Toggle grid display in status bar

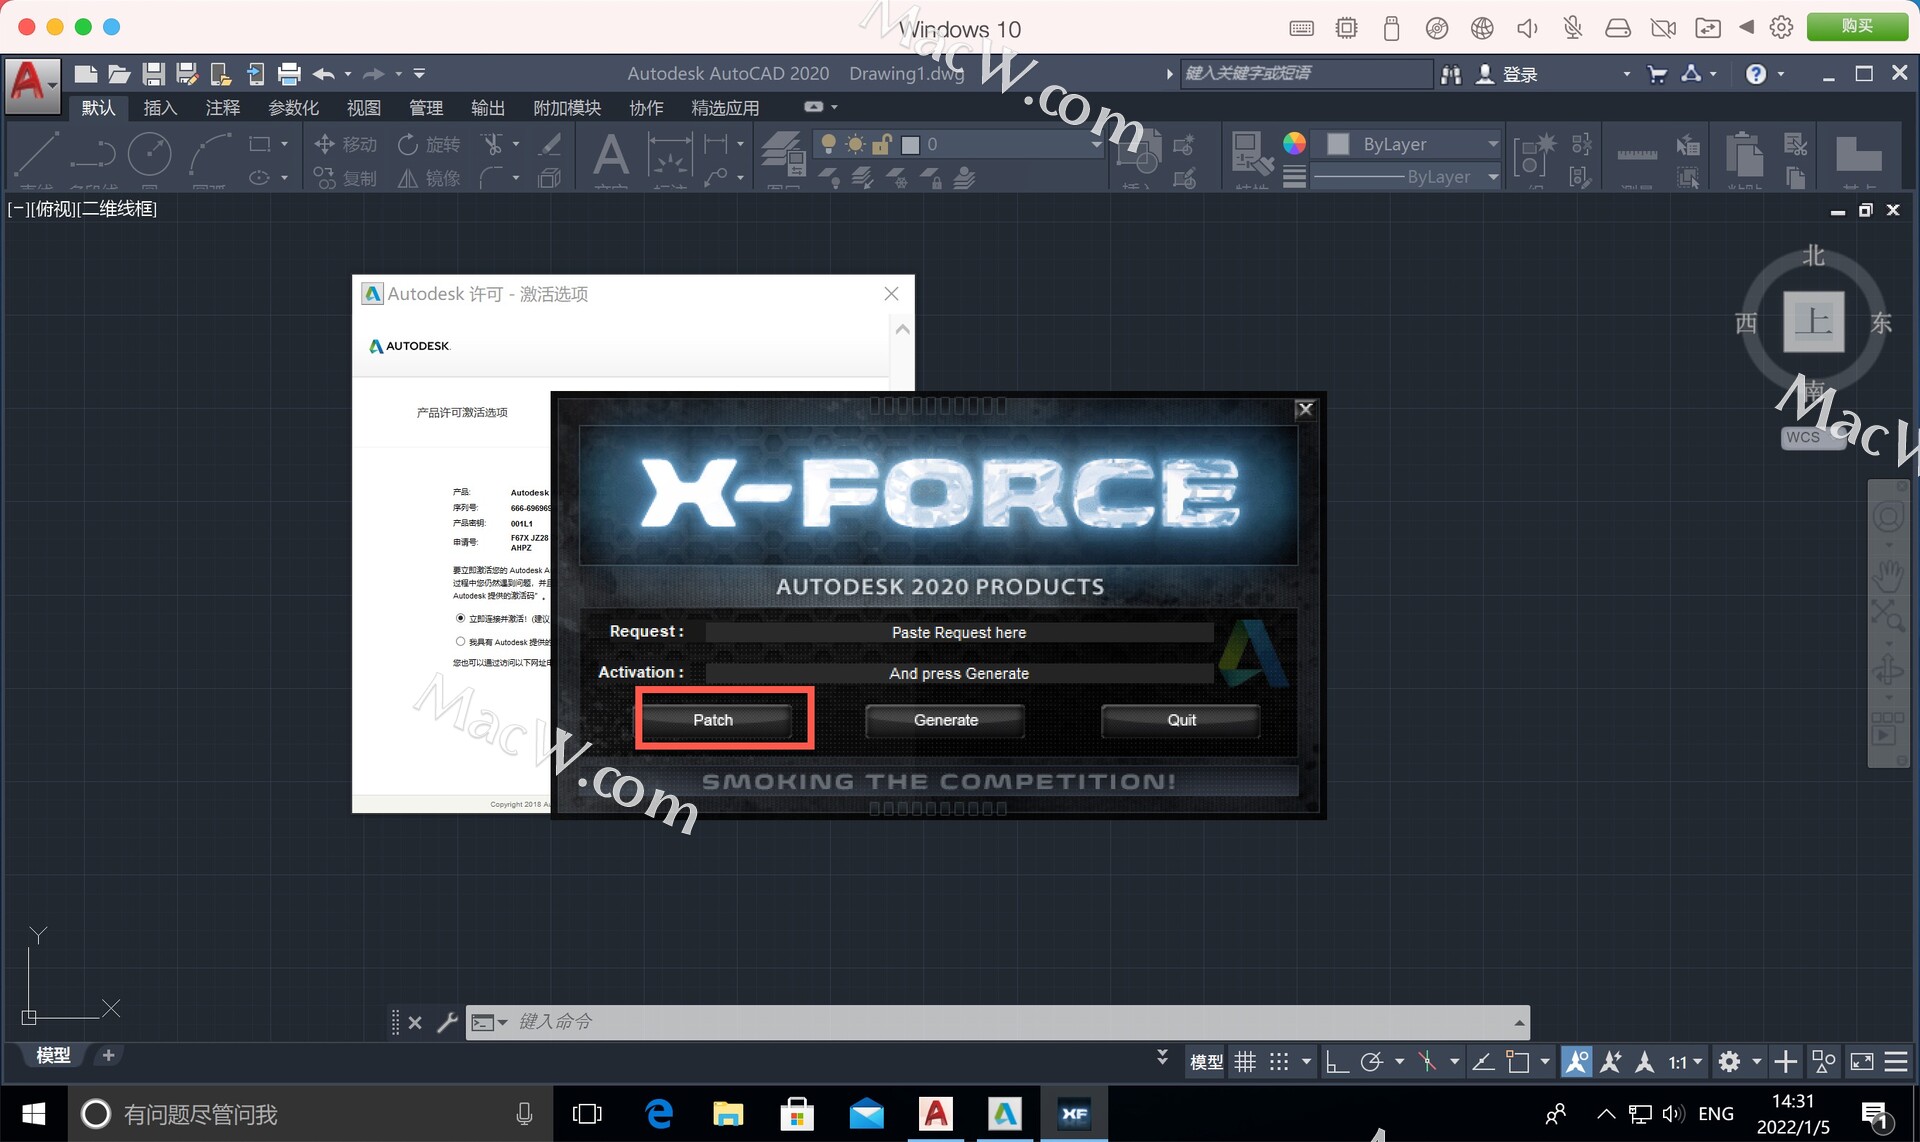tap(1245, 1062)
